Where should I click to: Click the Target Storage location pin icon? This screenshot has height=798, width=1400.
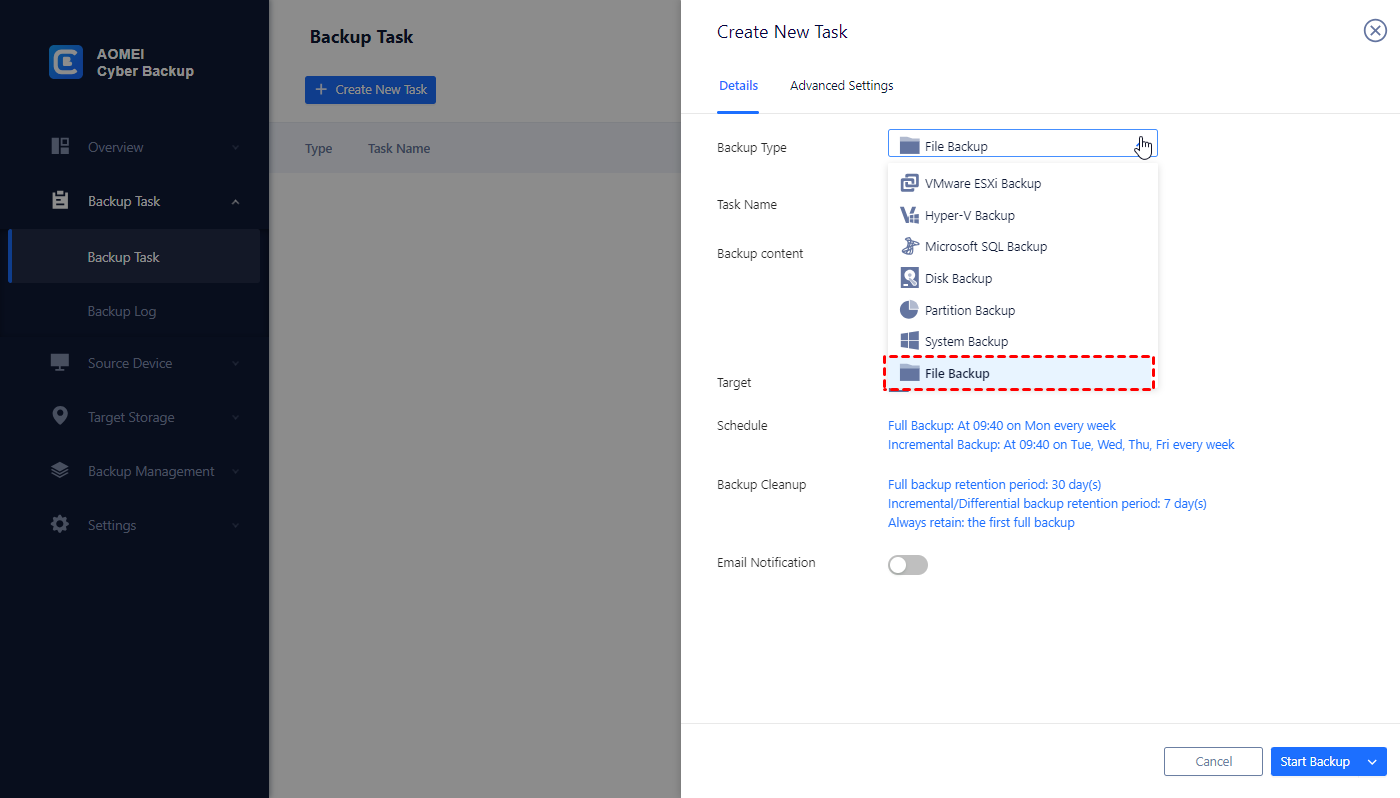click(60, 416)
